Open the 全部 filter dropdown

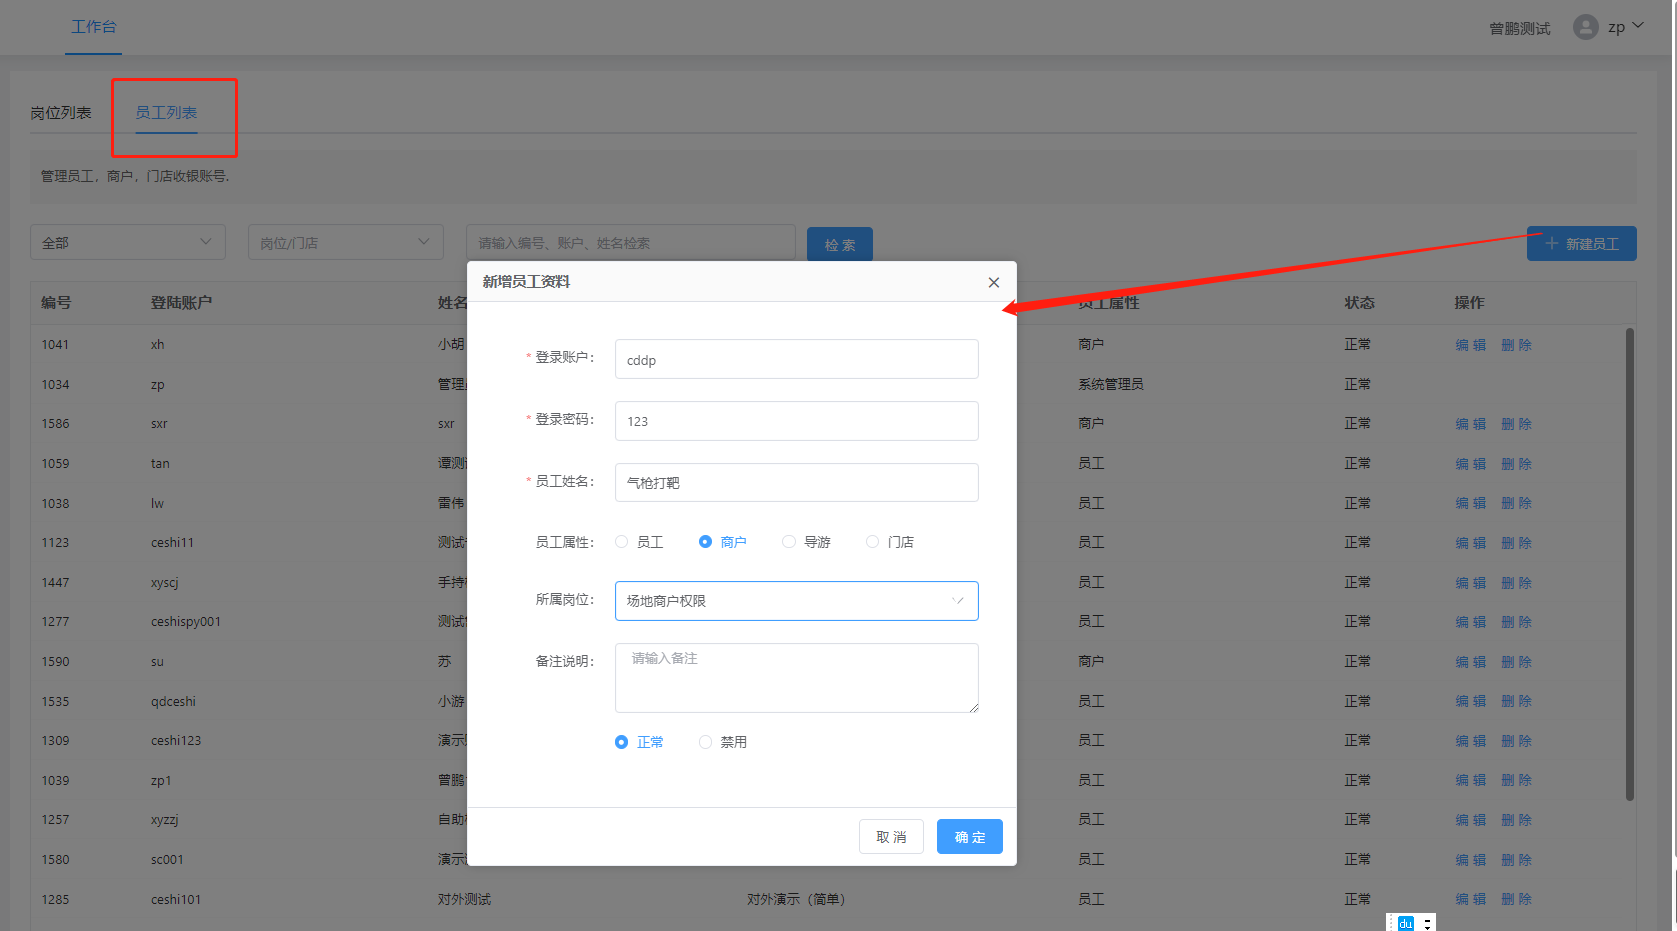(127, 243)
